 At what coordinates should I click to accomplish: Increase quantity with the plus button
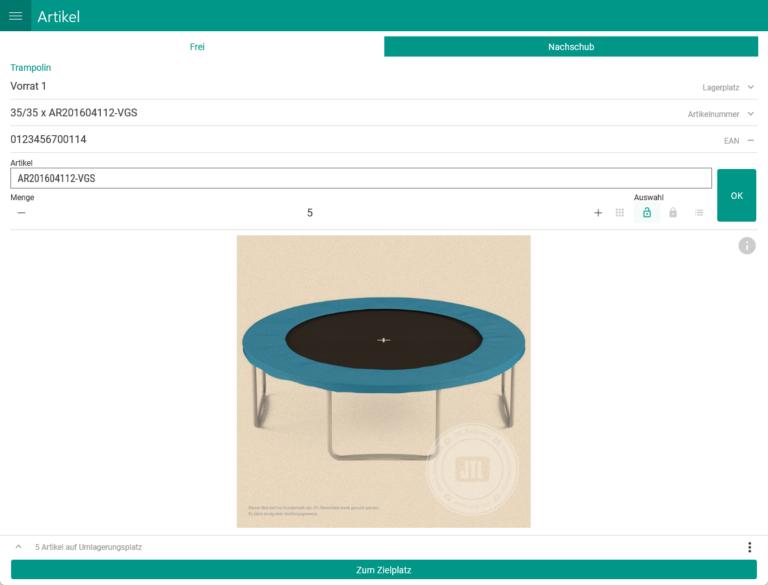(x=598, y=213)
